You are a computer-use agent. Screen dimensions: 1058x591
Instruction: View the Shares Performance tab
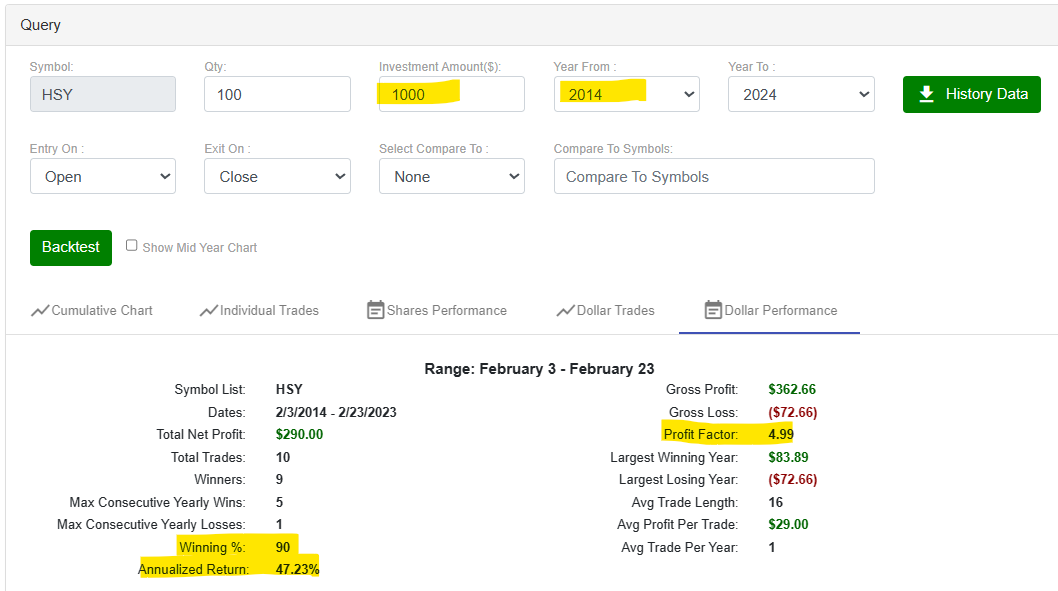pyautogui.click(x=437, y=310)
